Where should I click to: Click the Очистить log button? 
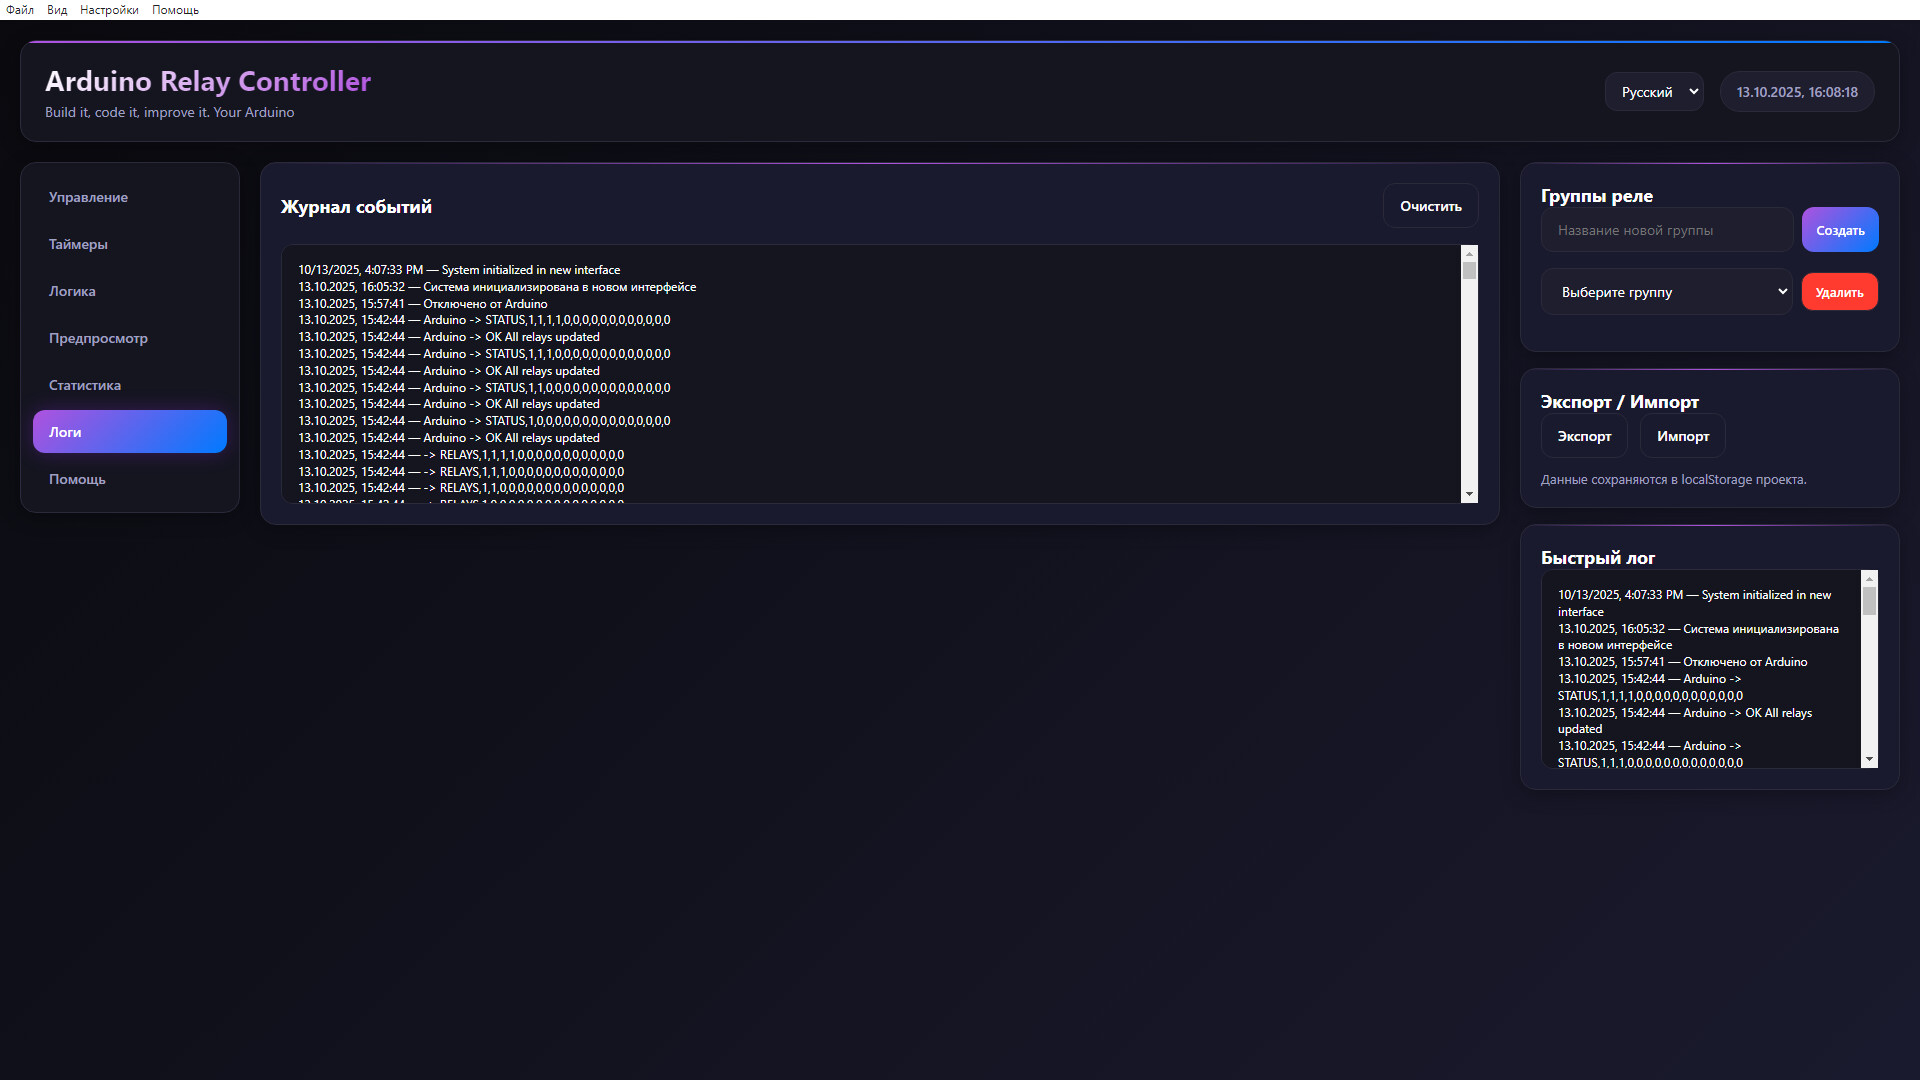[1430, 206]
